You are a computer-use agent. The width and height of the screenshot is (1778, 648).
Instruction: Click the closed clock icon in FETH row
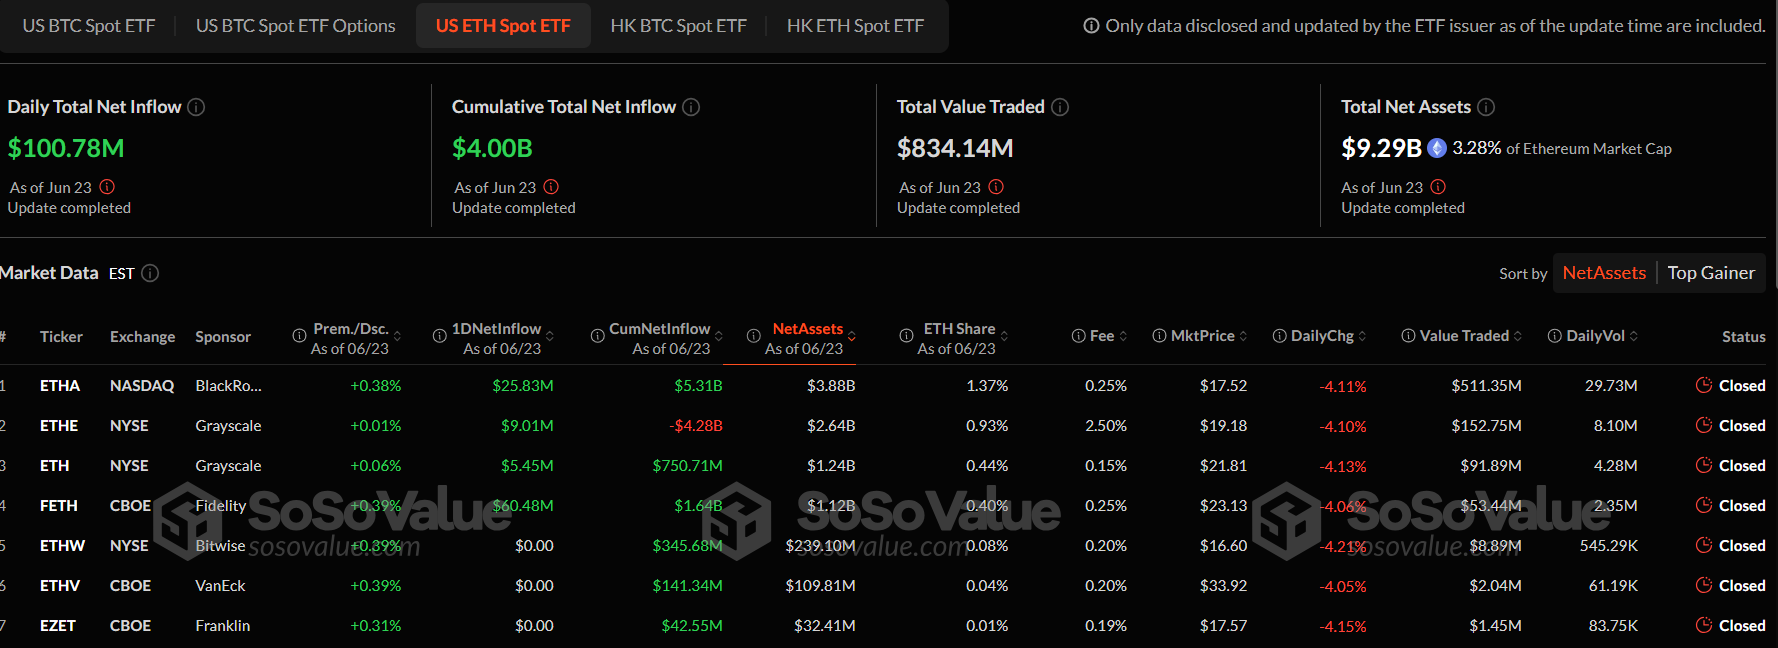1704,505
